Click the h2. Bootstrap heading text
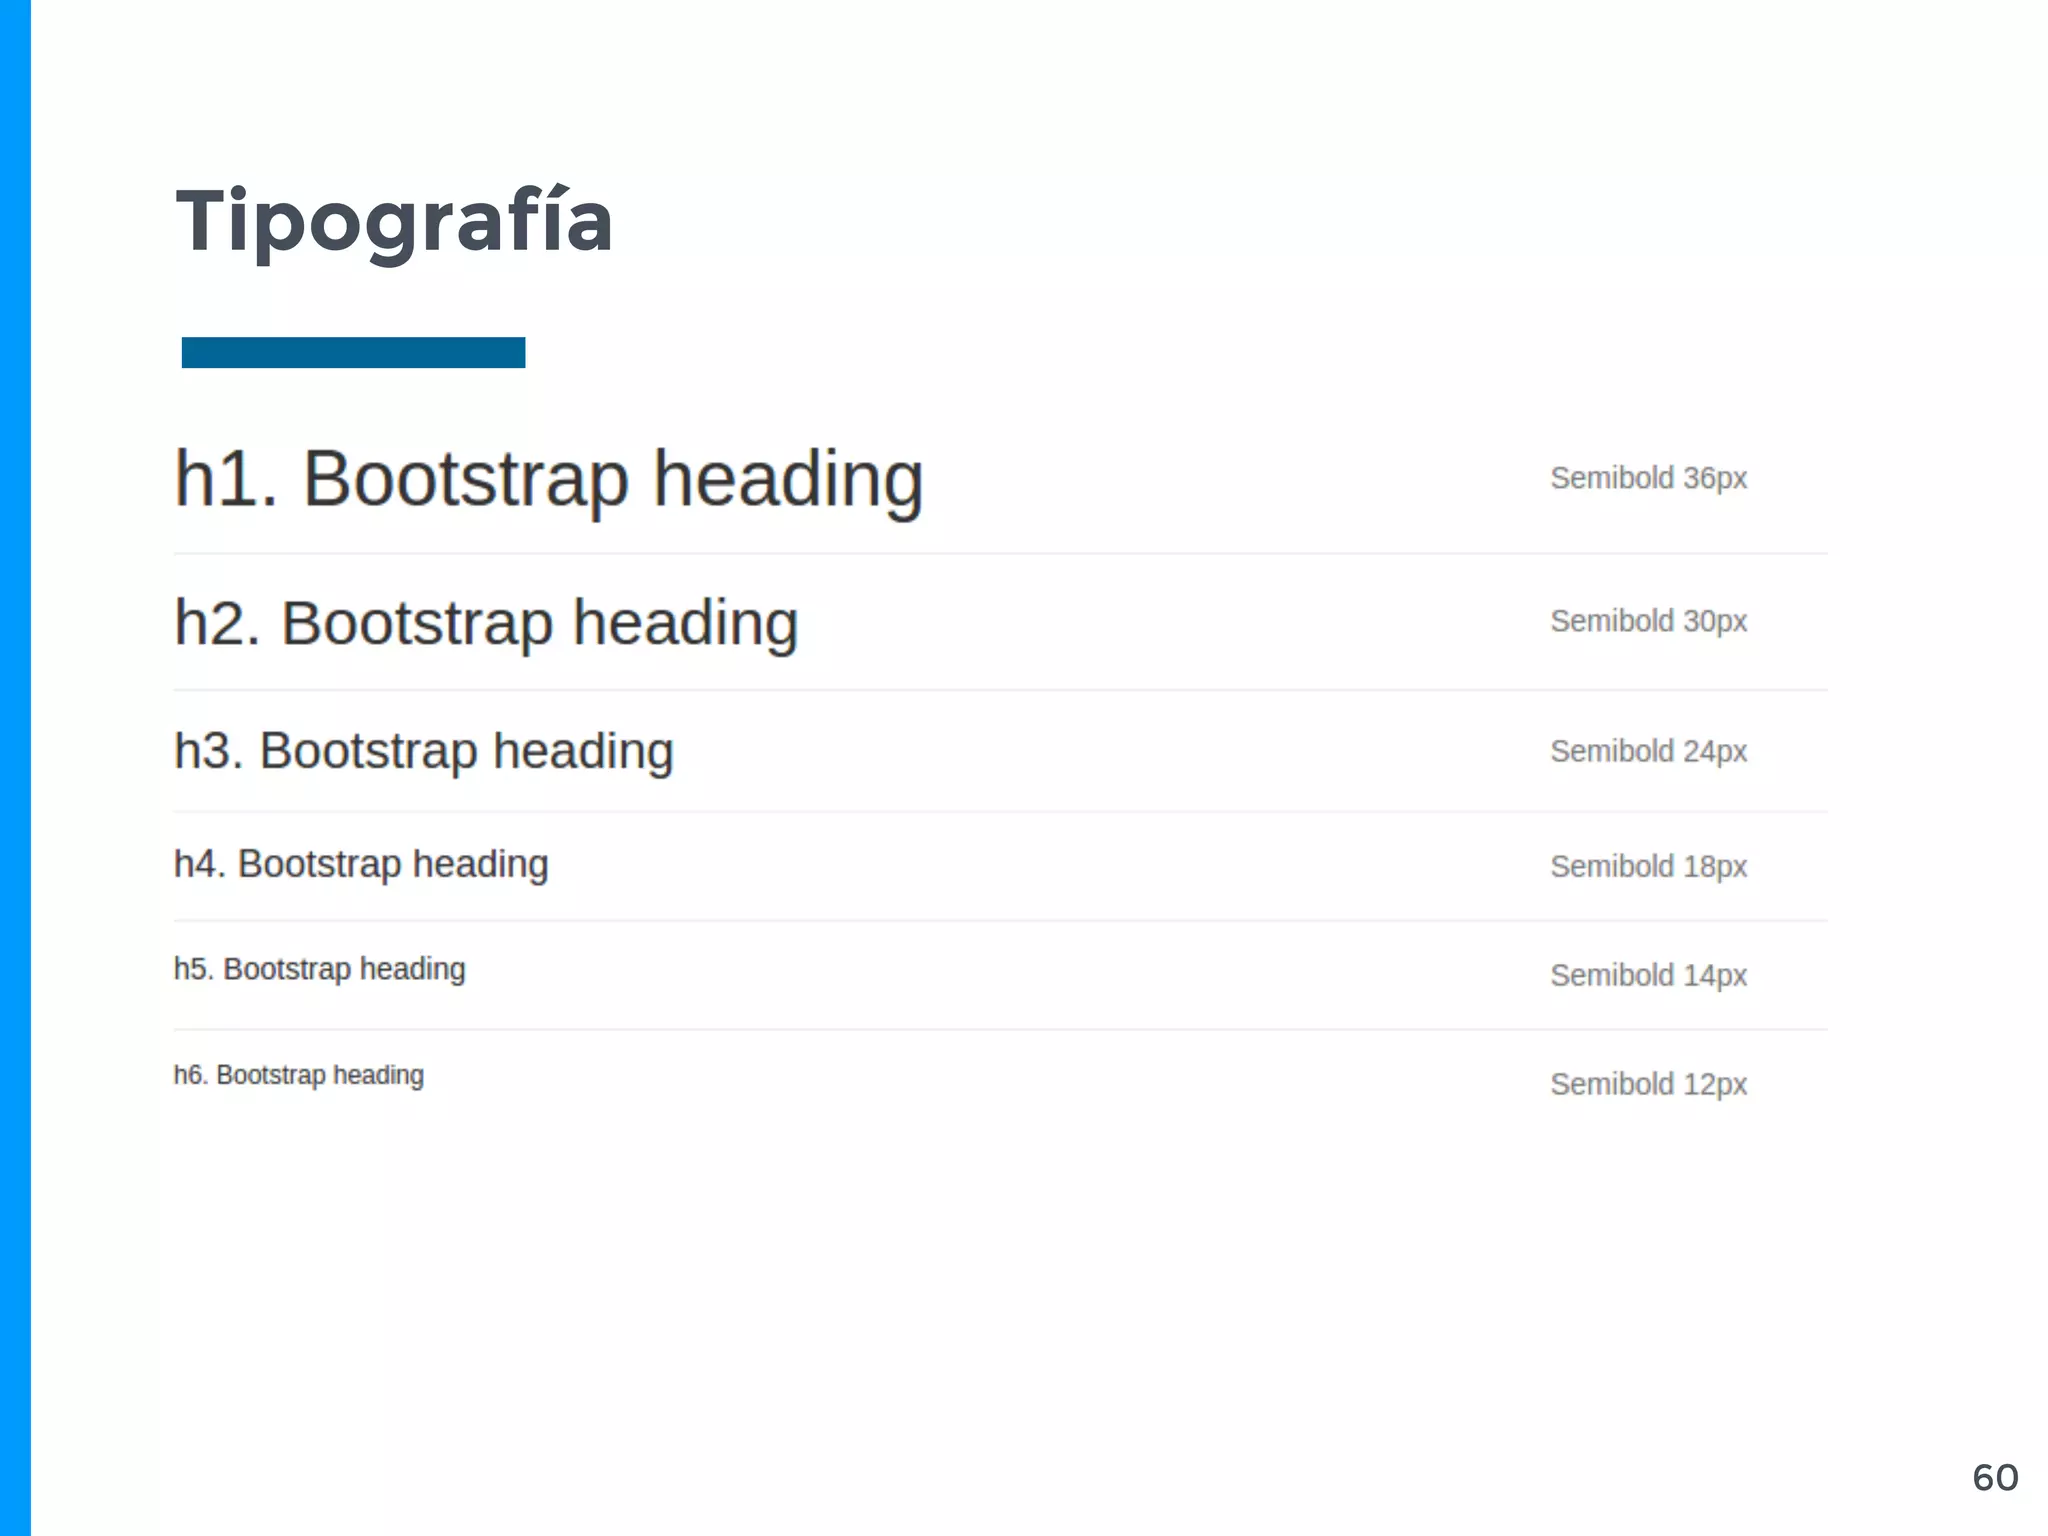This screenshot has width=2048, height=1536. (x=486, y=623)
